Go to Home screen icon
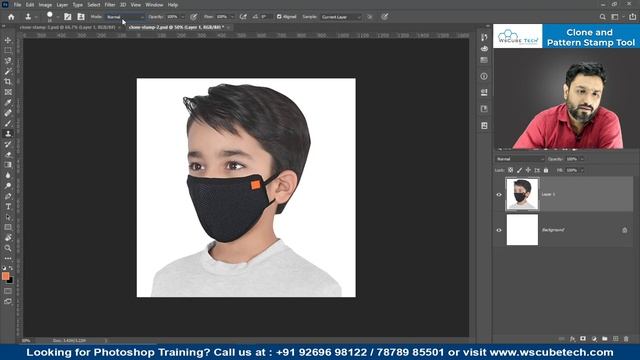 11,17
